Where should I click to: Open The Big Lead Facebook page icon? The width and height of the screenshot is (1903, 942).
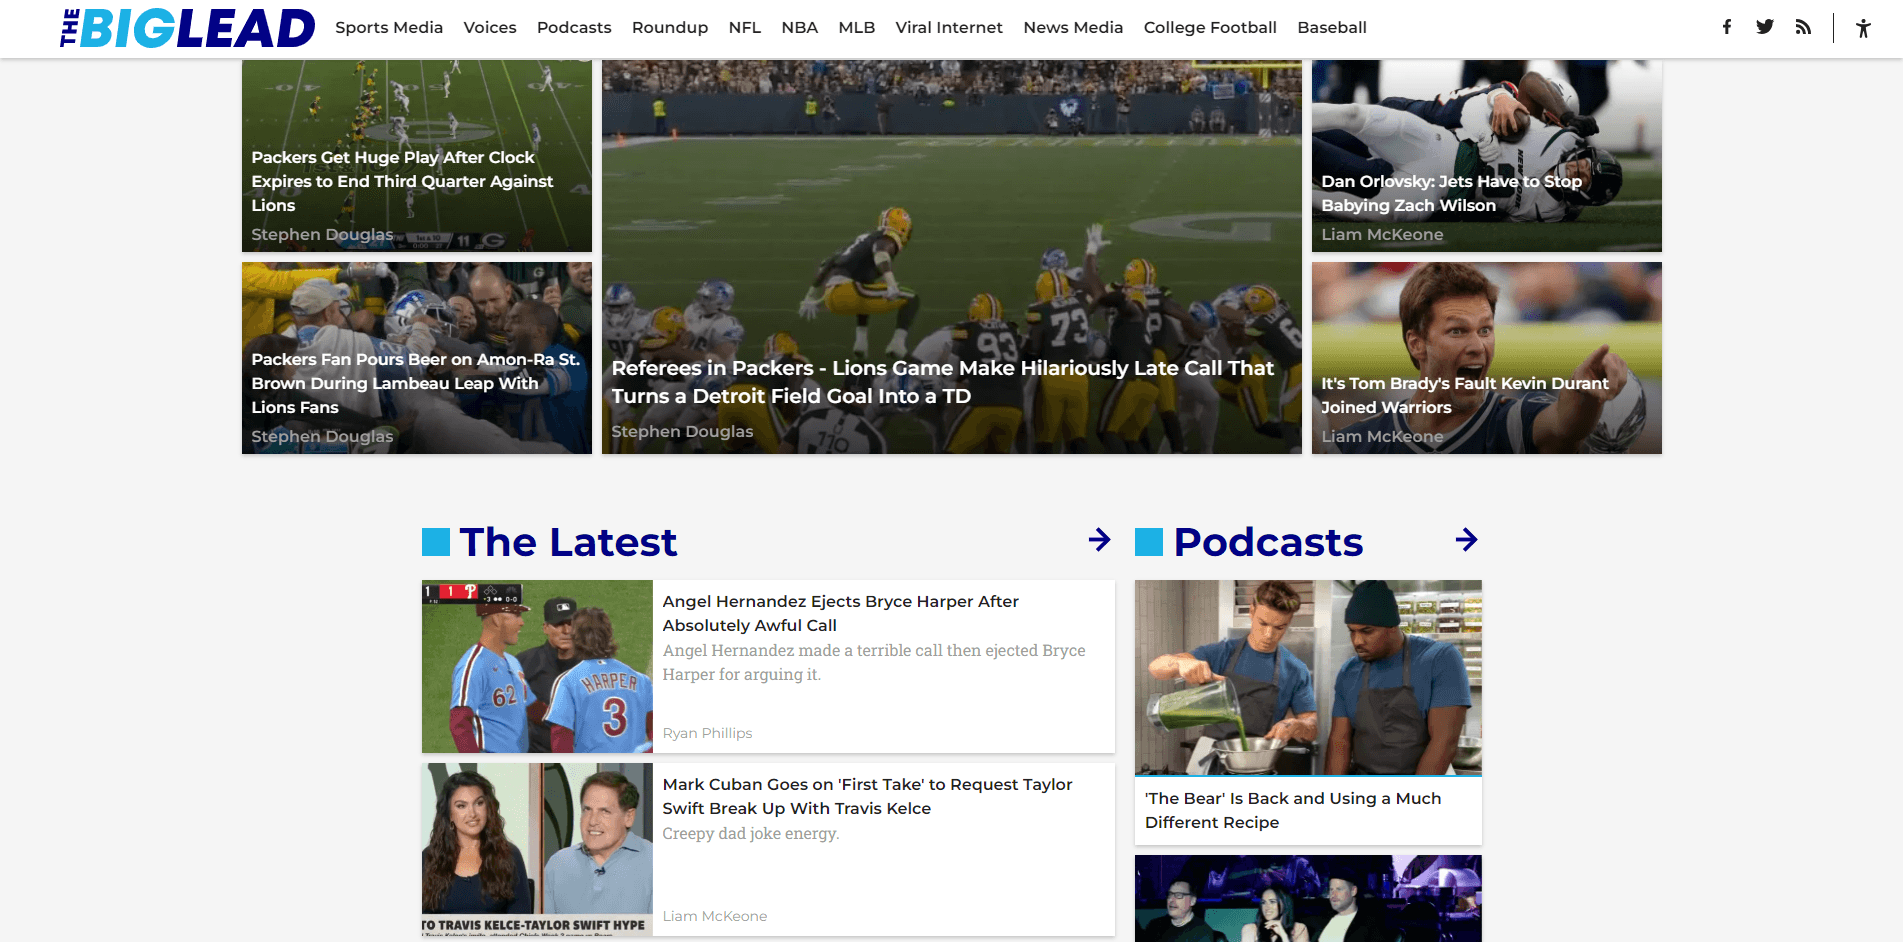click(x=1726, y=27)
